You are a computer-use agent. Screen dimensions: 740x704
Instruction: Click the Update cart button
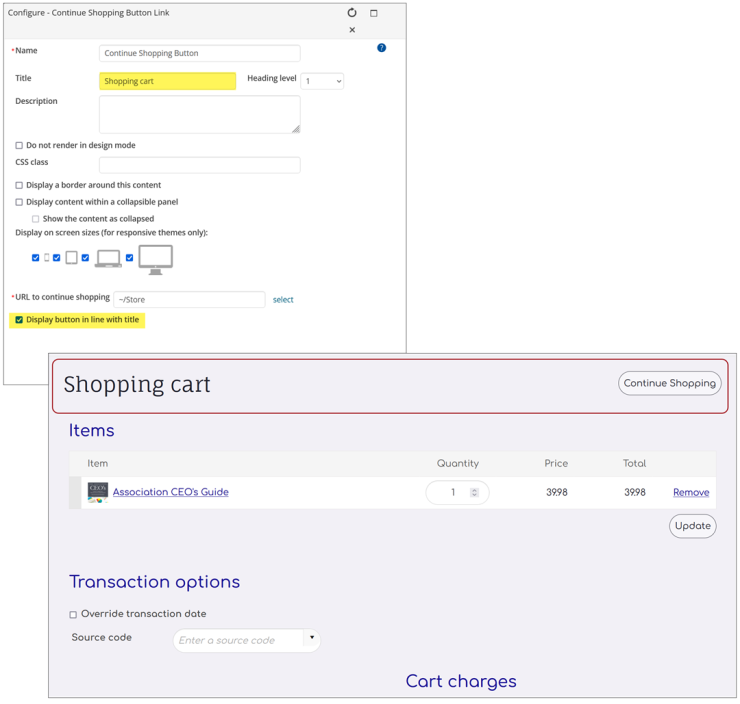point(692,526)
